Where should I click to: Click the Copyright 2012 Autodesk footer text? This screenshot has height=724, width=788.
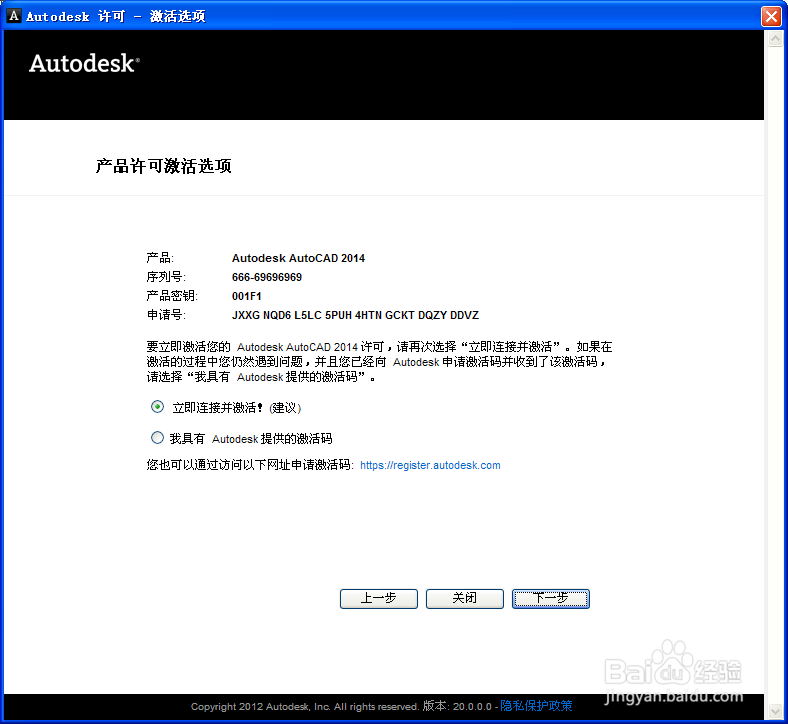coord(304,706)
